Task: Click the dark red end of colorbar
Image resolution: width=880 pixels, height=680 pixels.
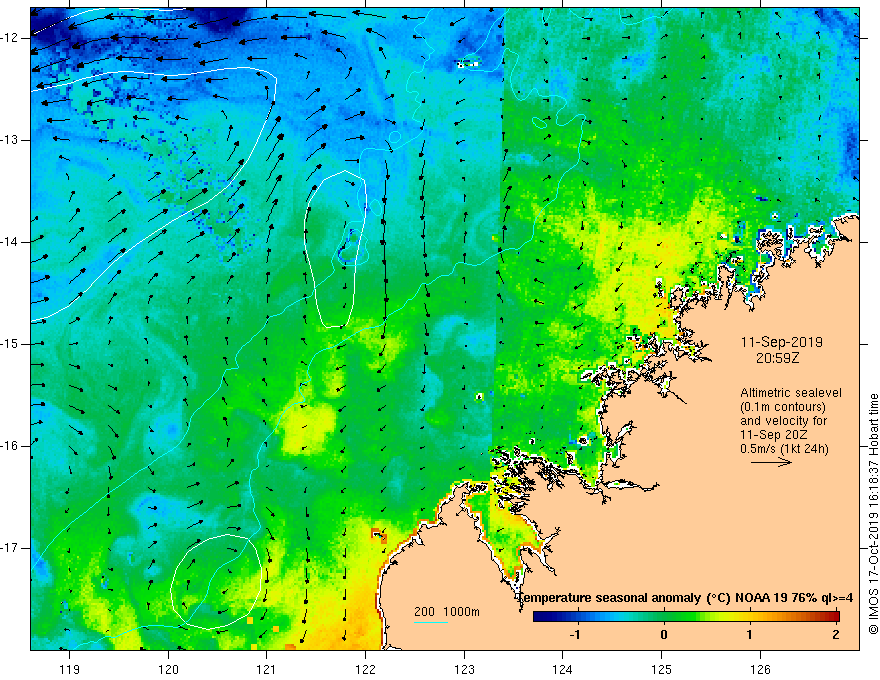Action: [x=835, y=617]
